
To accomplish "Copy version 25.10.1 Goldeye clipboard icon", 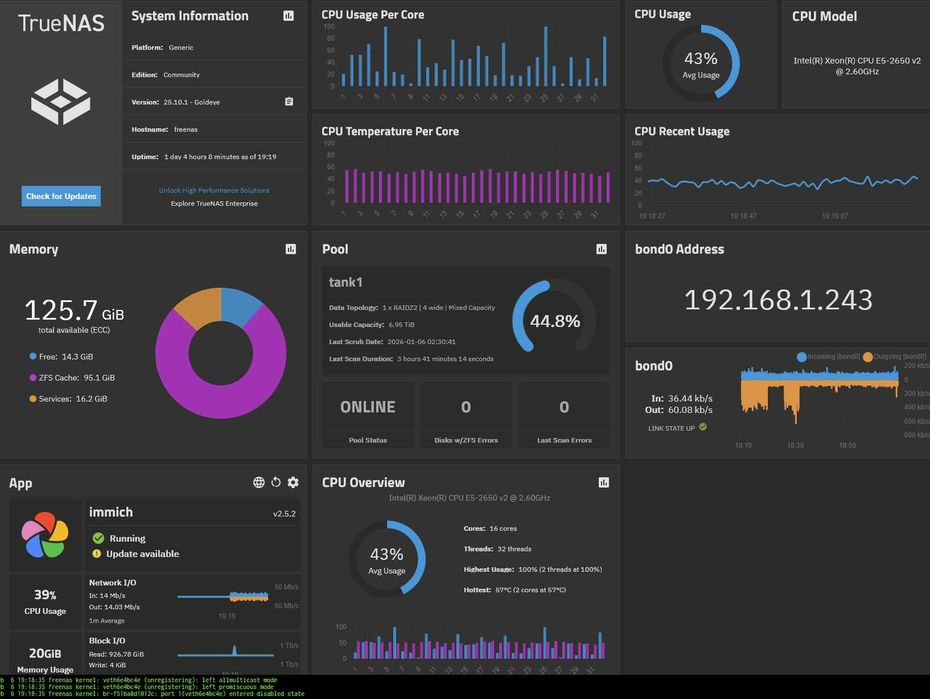I will click(289, 101).
